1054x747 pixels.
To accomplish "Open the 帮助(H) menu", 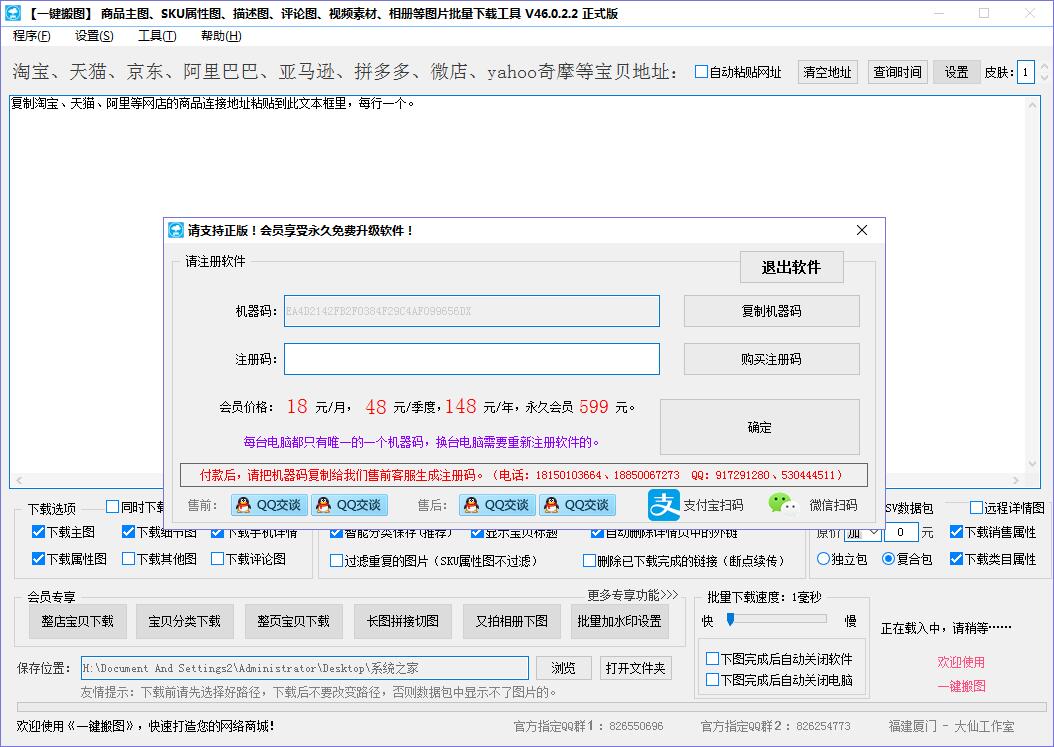I will coord(220,36).
